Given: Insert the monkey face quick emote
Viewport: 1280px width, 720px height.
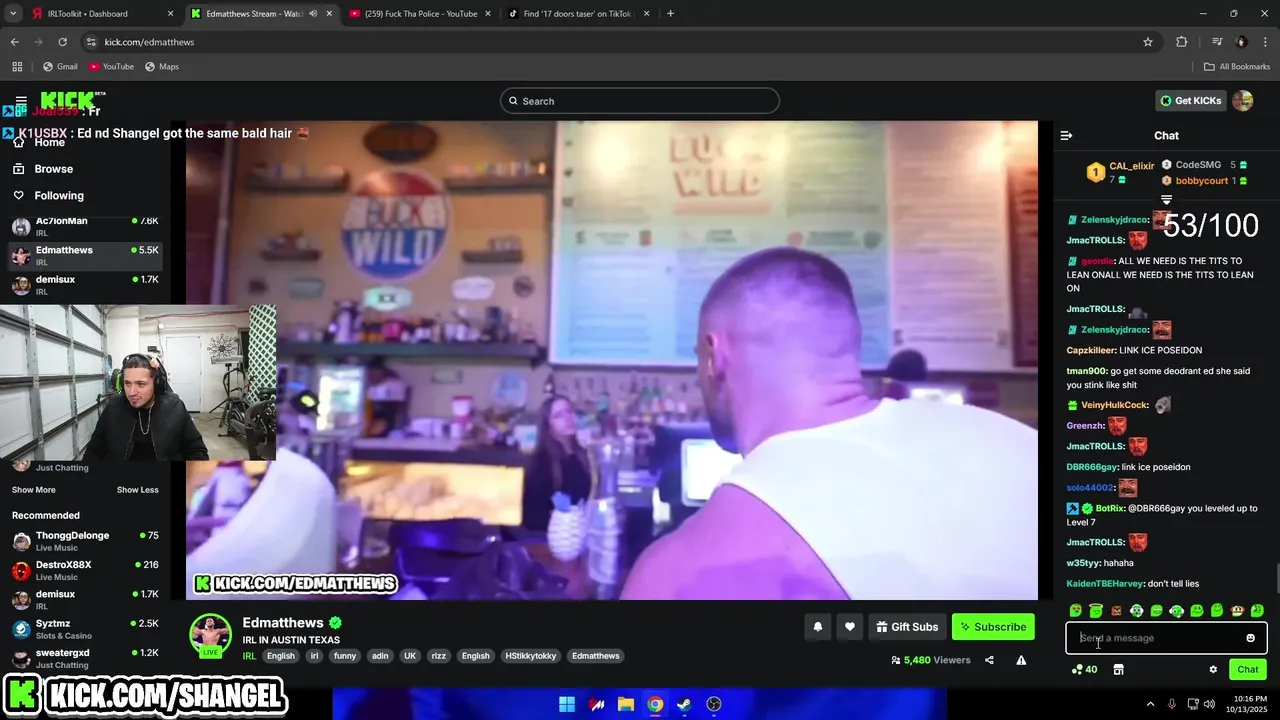Looking at the screenshot, I should click(1237, 610).
